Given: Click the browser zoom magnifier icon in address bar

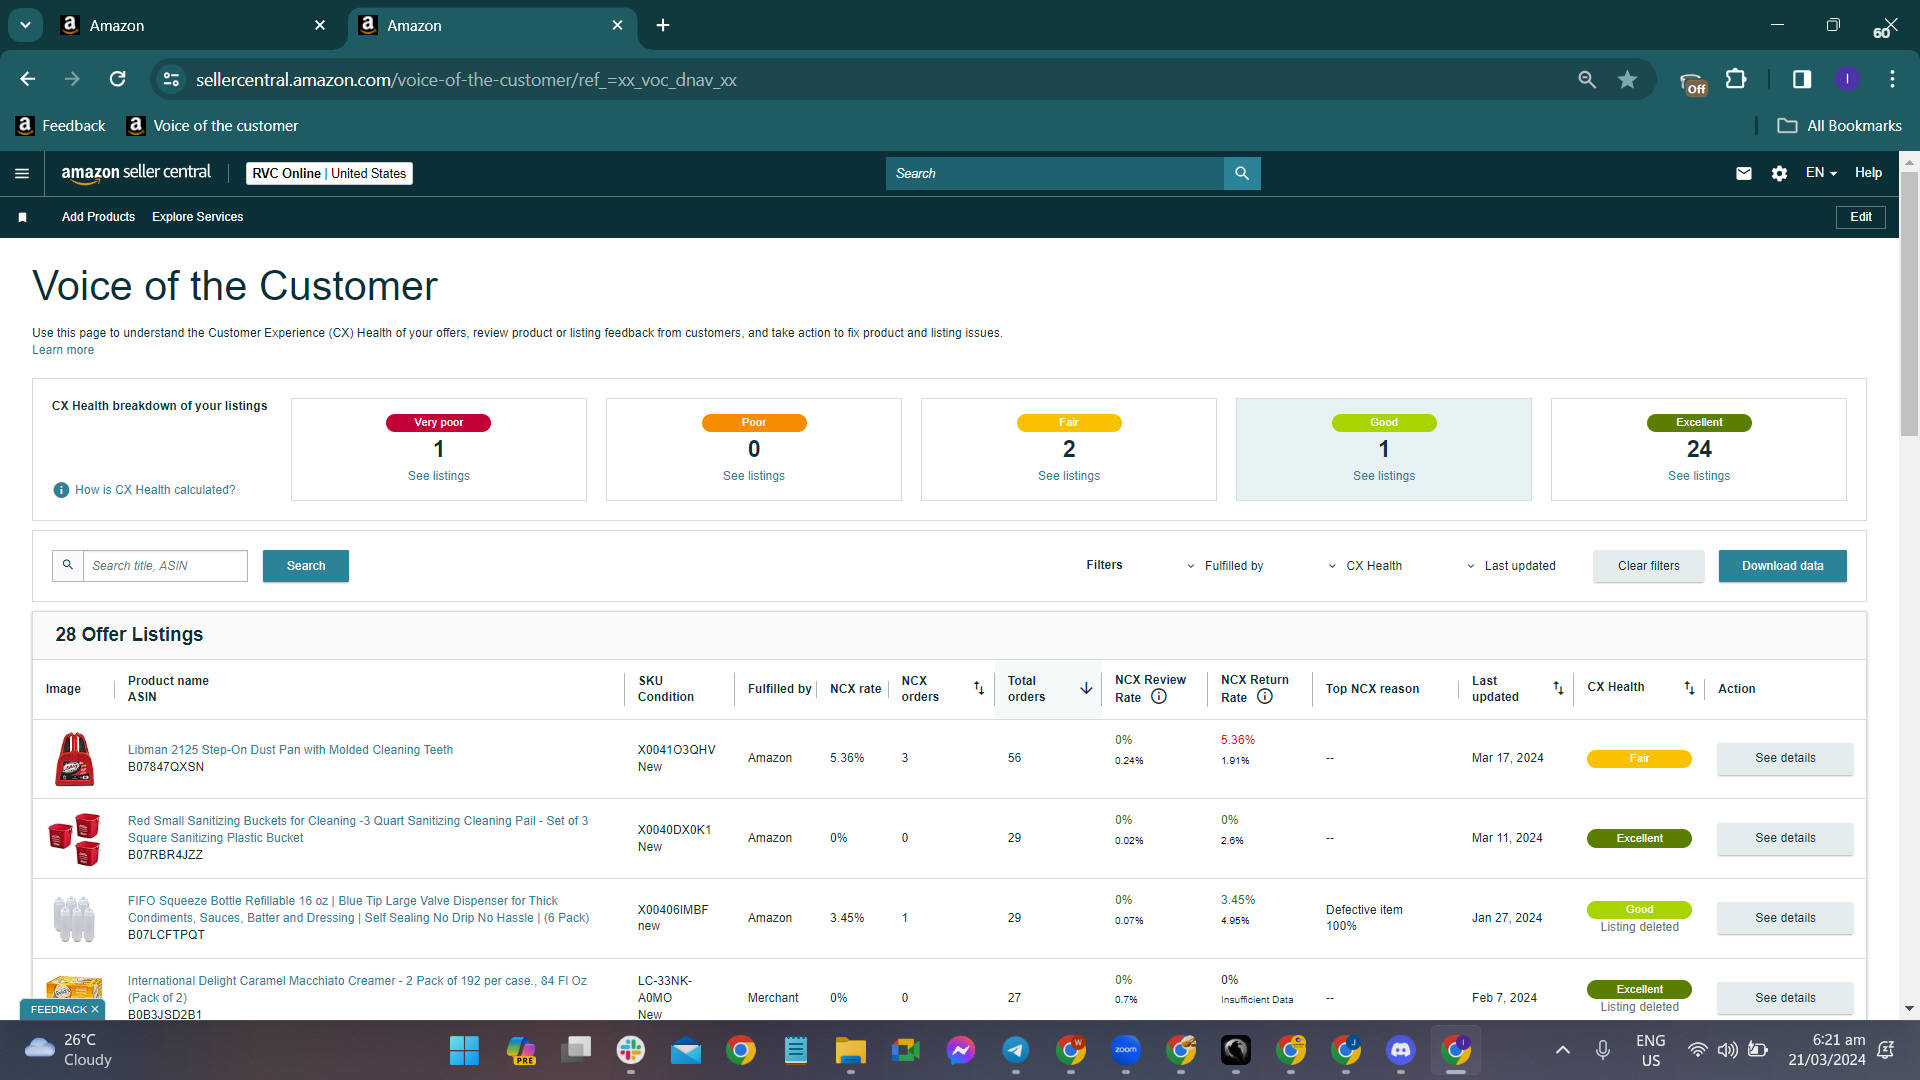Looking at the screenshot, I should point(1587,79).
